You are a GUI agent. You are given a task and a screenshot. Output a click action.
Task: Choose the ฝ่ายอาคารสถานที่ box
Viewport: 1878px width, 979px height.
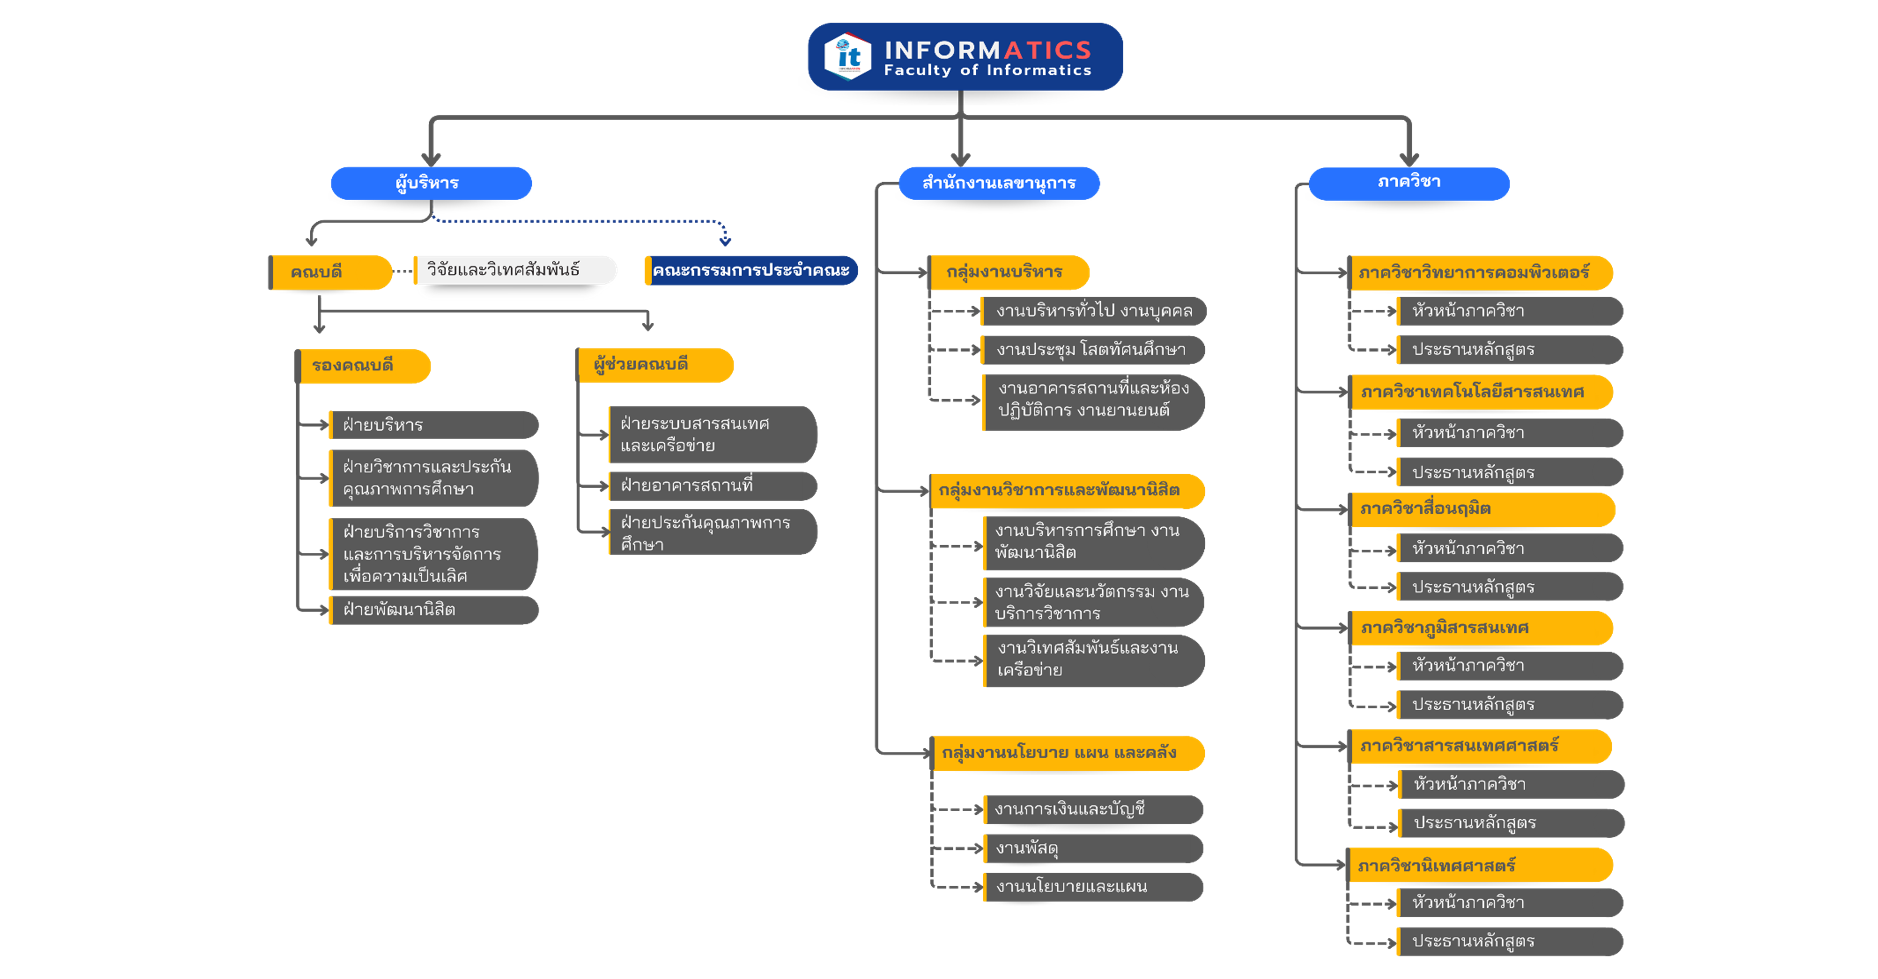[x=712, y=486]
